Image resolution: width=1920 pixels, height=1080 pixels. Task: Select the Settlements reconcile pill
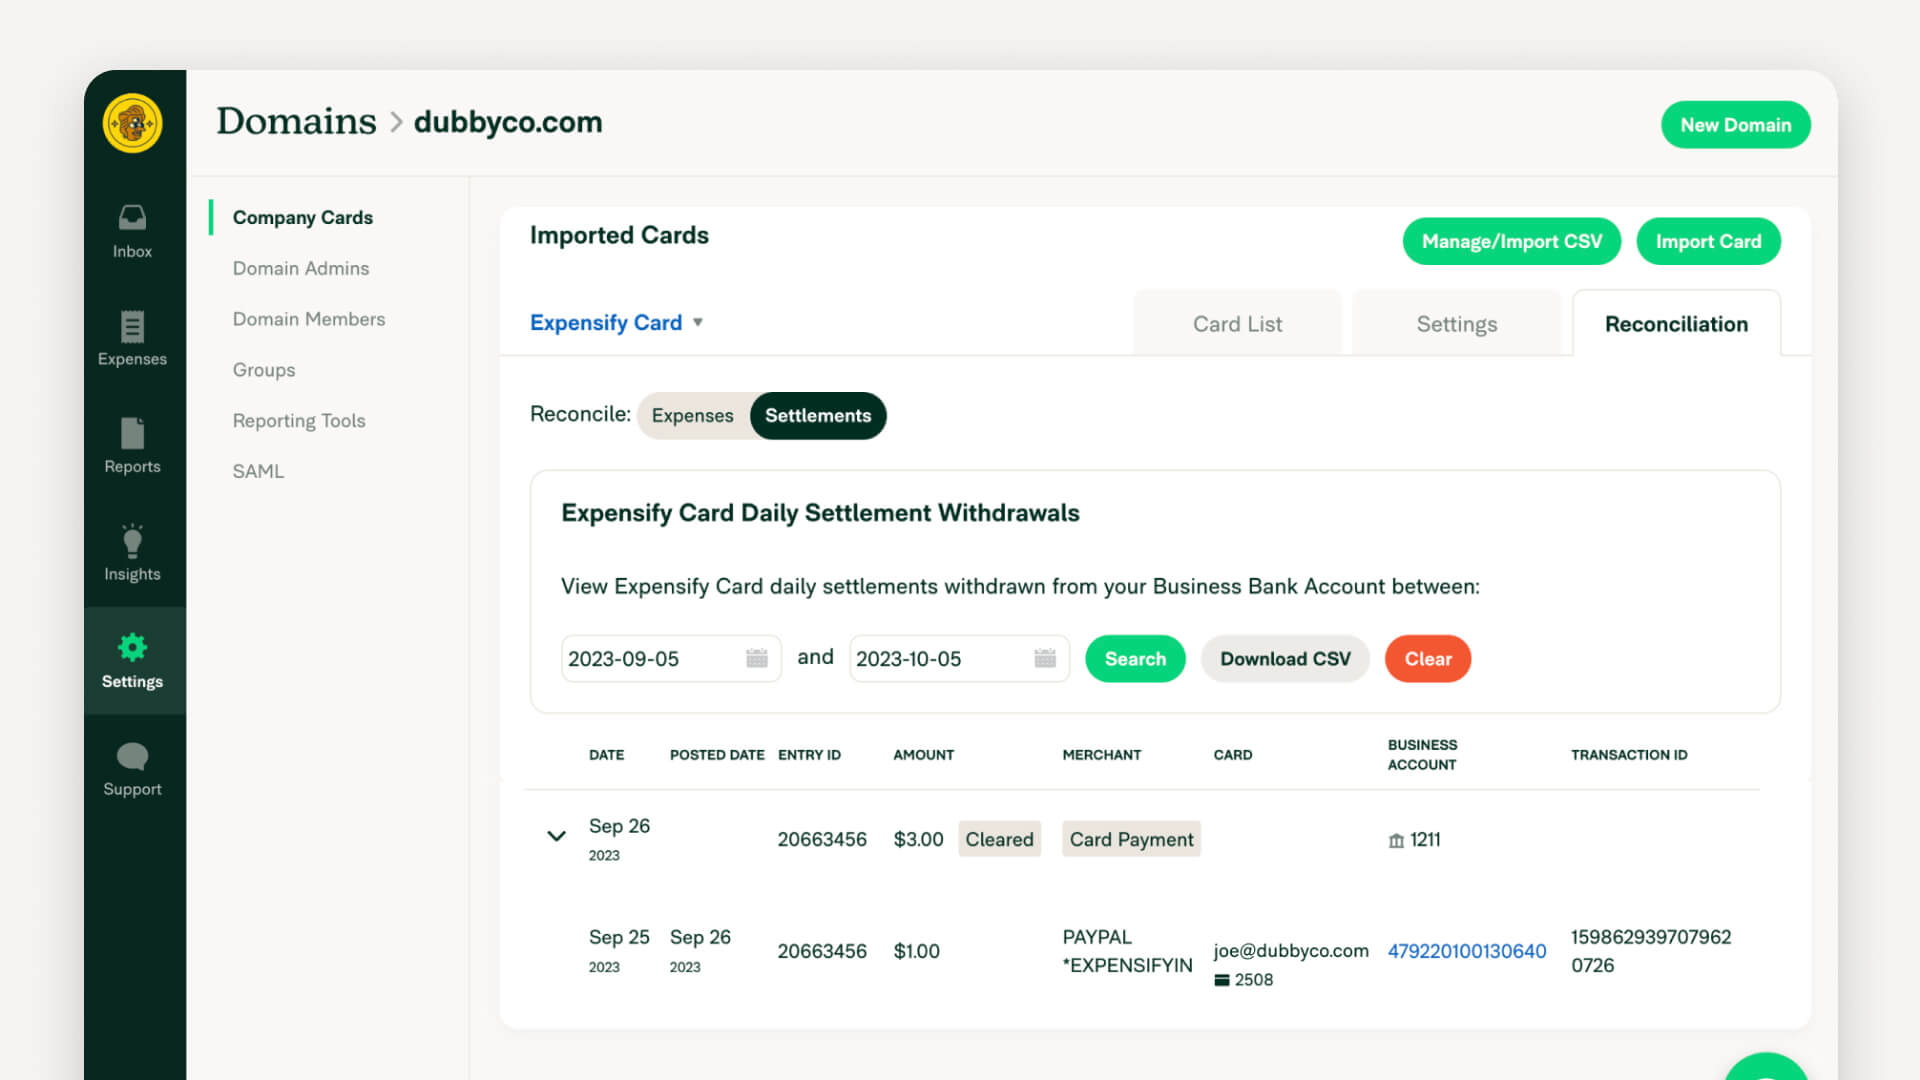[818, 415]
